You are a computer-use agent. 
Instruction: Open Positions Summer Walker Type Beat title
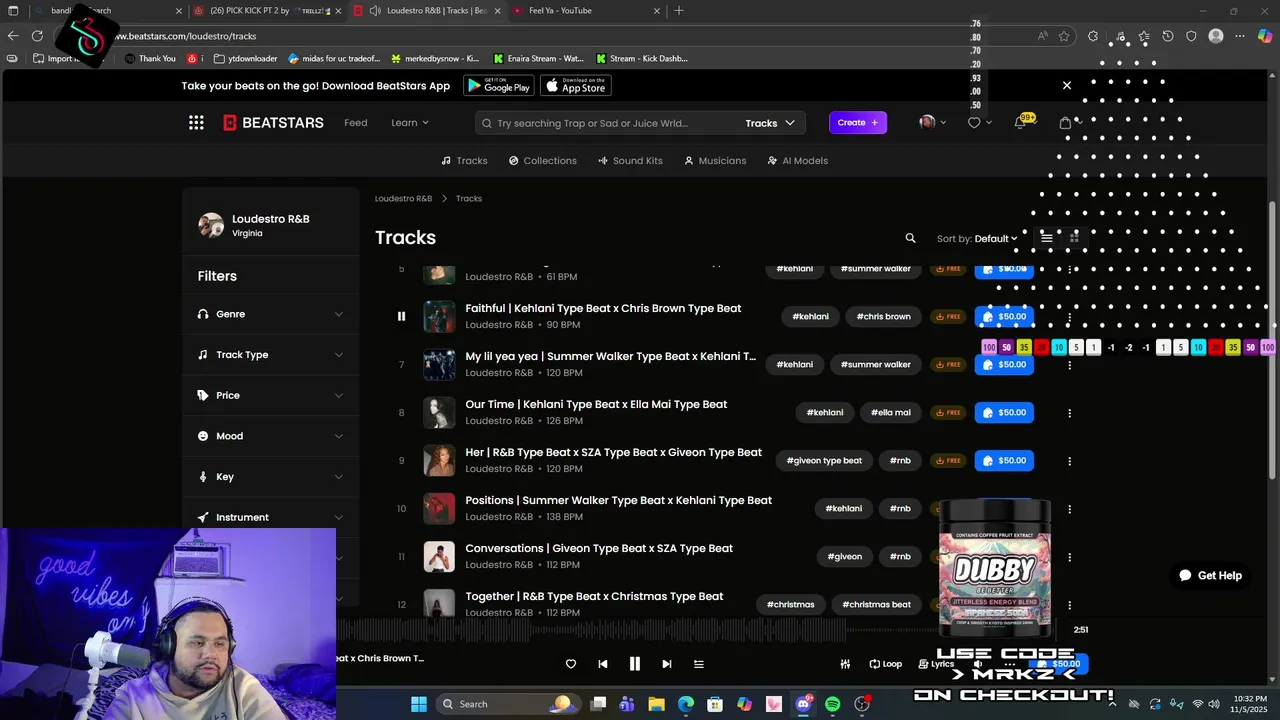(x=618, y=500)
